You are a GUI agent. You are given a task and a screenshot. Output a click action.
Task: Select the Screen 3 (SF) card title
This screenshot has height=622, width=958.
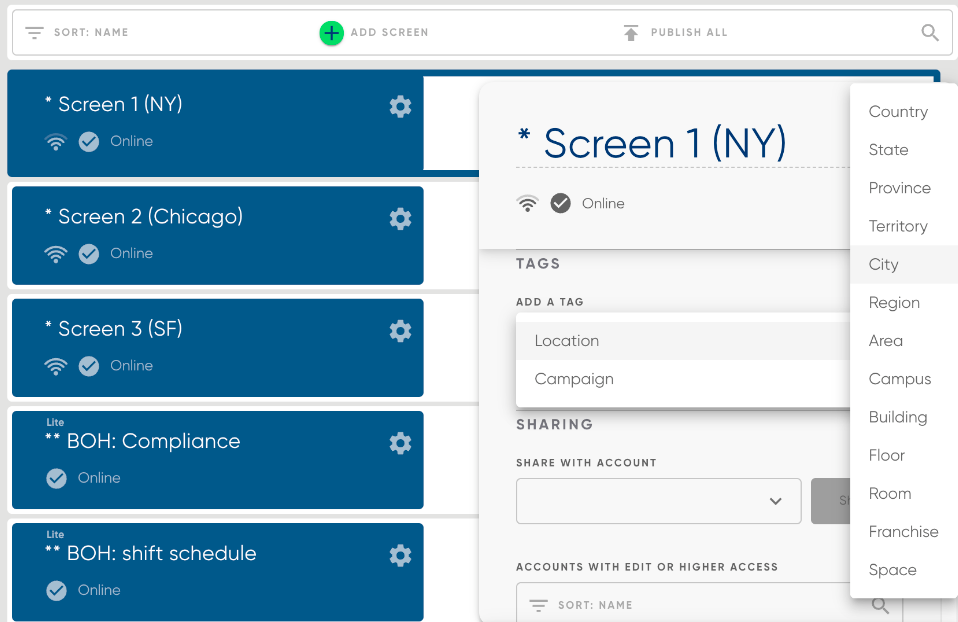[x=114, y=329]
